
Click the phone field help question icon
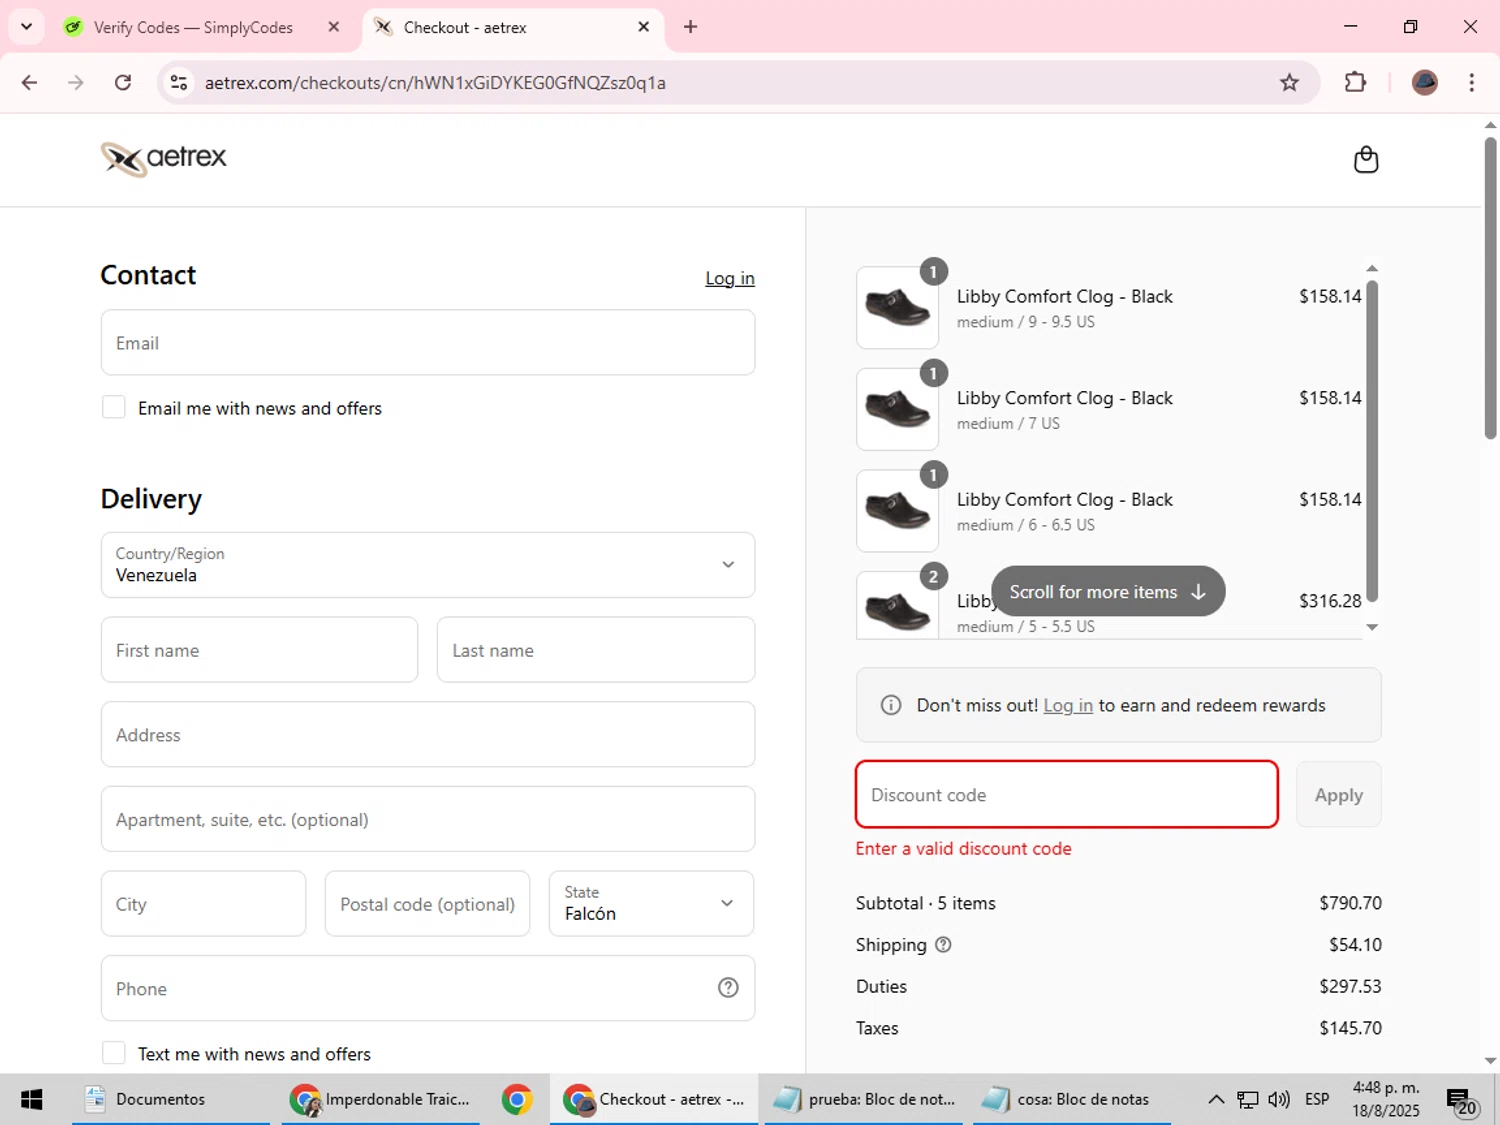728,988
